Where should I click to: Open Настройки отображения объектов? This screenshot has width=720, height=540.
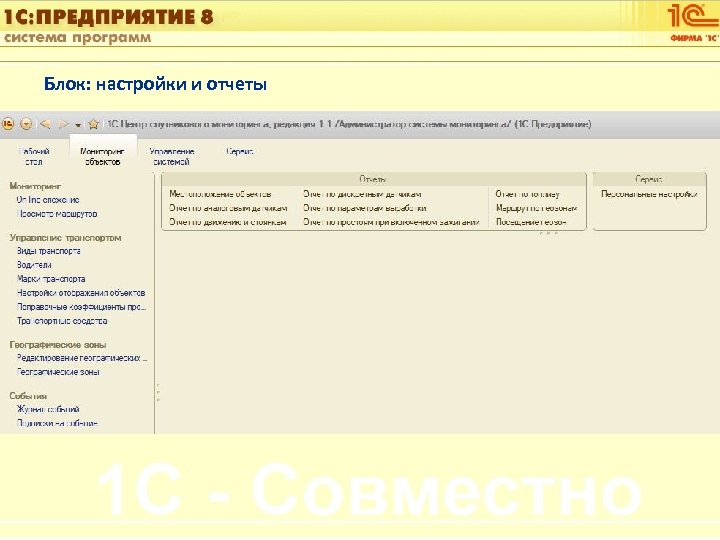click(x=81, y=293)
